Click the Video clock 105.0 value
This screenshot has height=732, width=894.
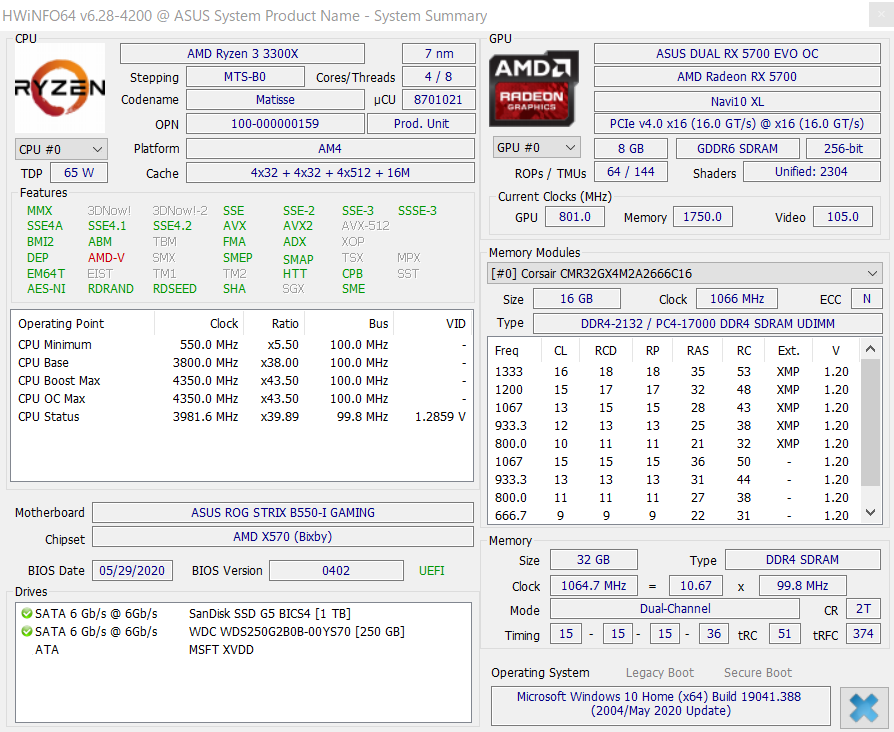point(843,217)
